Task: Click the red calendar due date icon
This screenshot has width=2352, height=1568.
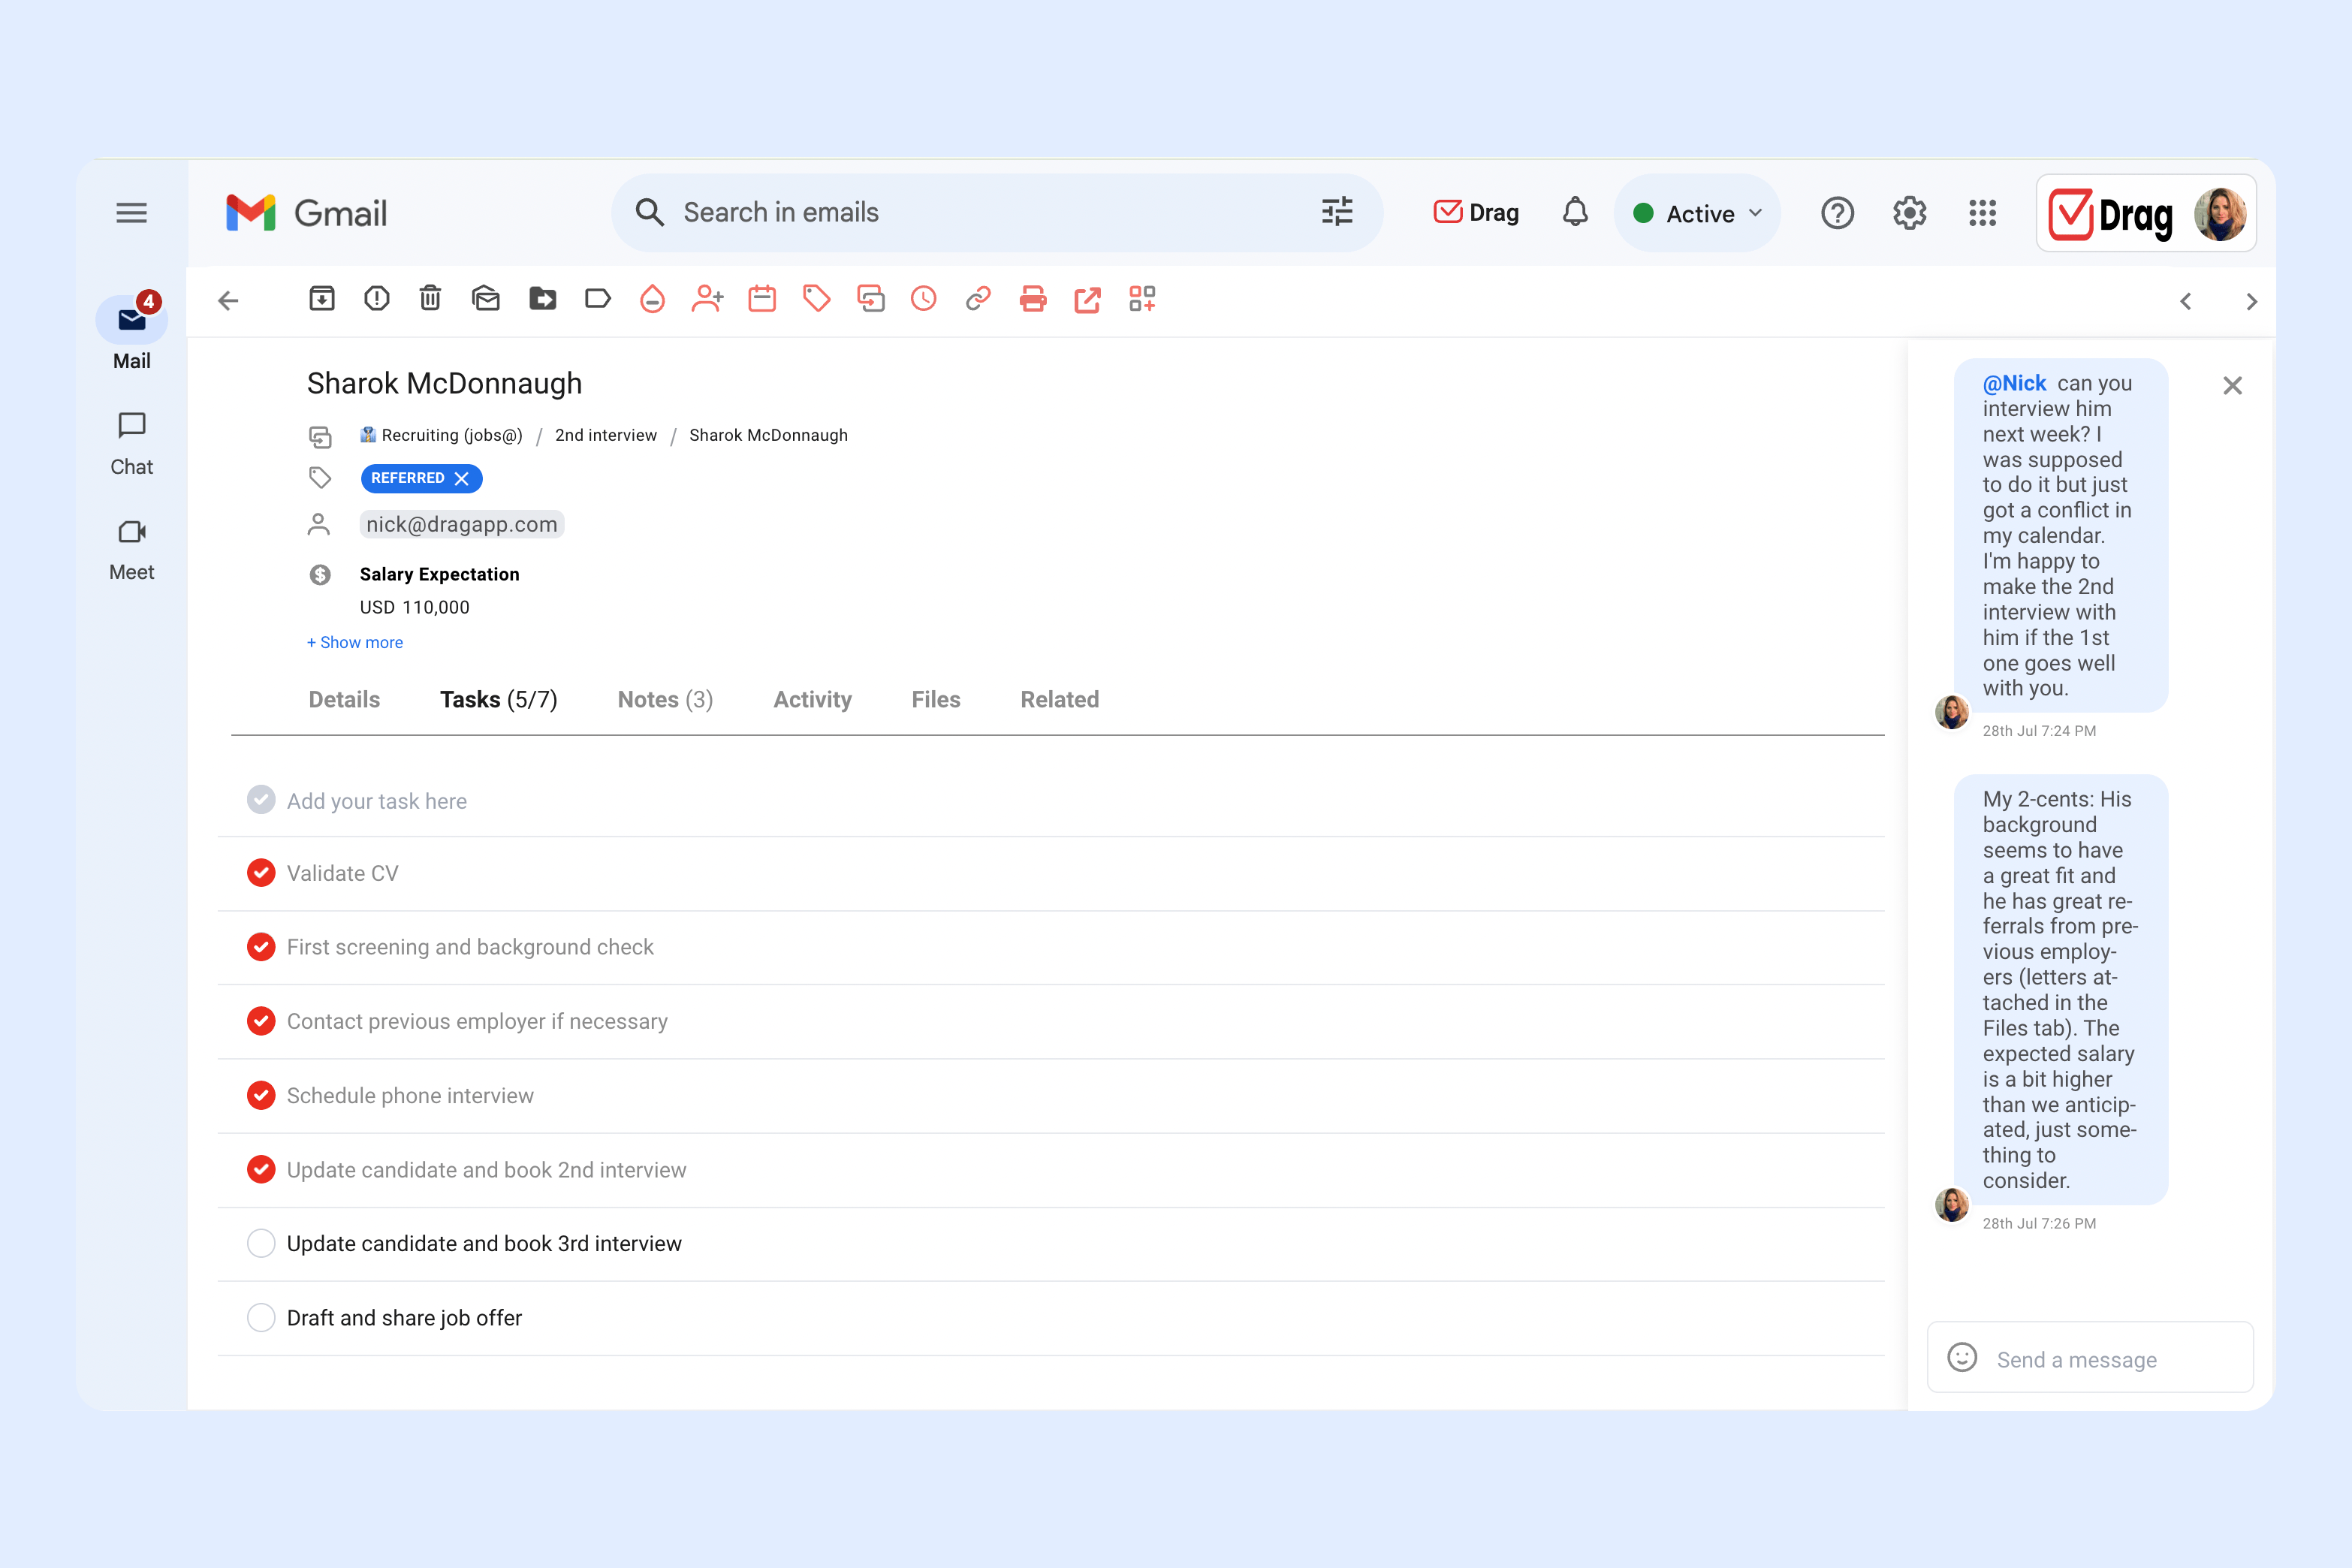Action: pyautogui.click(x=762, y=299)
